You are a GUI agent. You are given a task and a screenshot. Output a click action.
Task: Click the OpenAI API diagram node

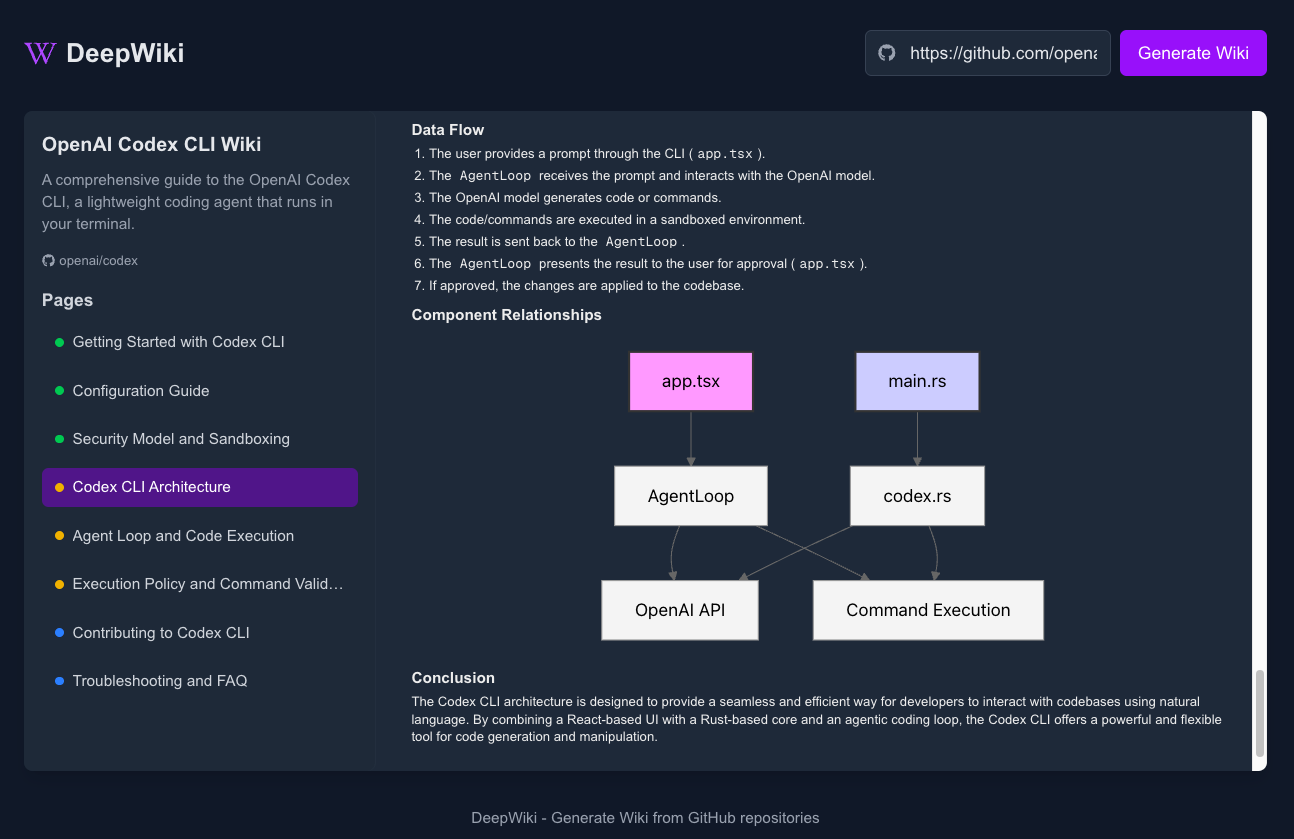click(x=680, y=610)
